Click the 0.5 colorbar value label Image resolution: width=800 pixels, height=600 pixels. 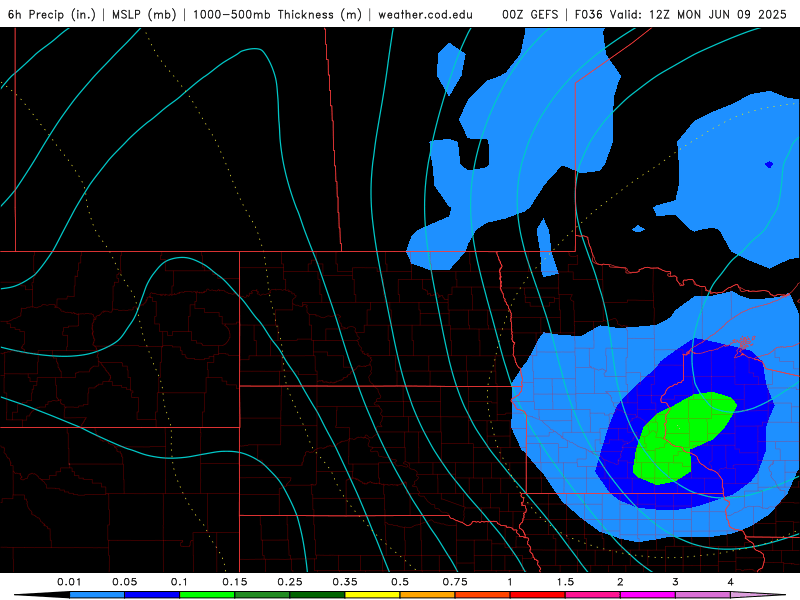point(400,582)
